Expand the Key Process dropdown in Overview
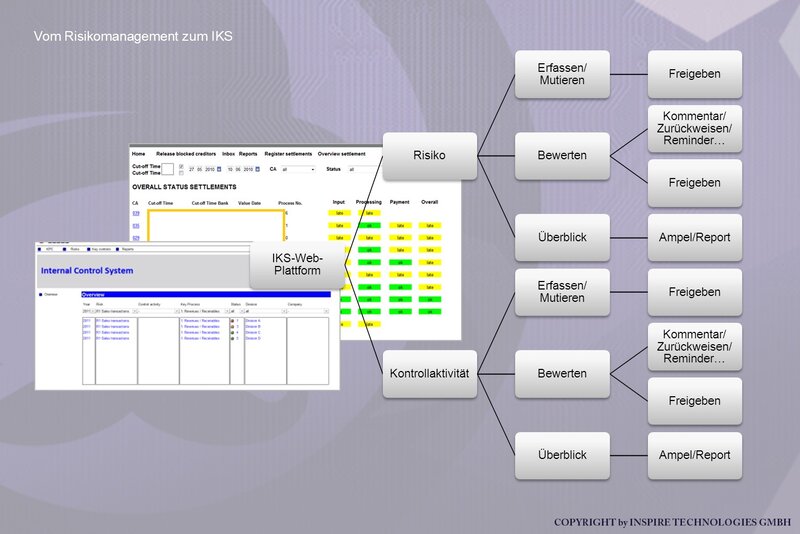The height and width of the screenshot is (534, 800). tap(205, 311)
